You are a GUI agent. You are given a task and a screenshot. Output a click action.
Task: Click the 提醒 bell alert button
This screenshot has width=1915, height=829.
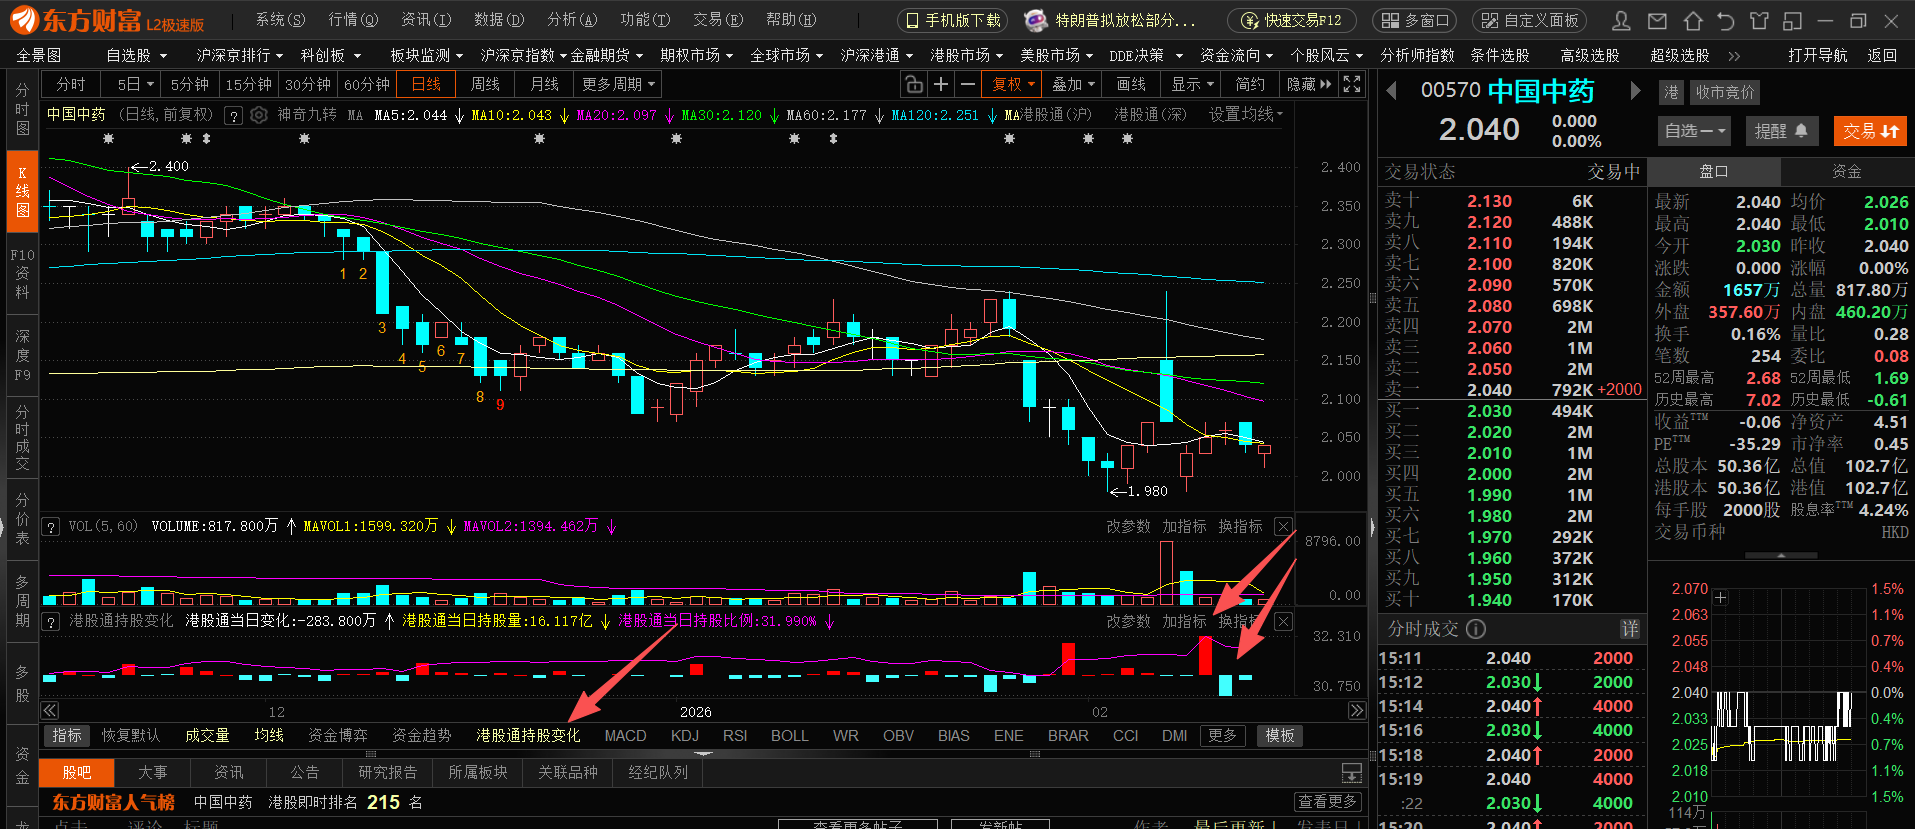(1781, 131)
